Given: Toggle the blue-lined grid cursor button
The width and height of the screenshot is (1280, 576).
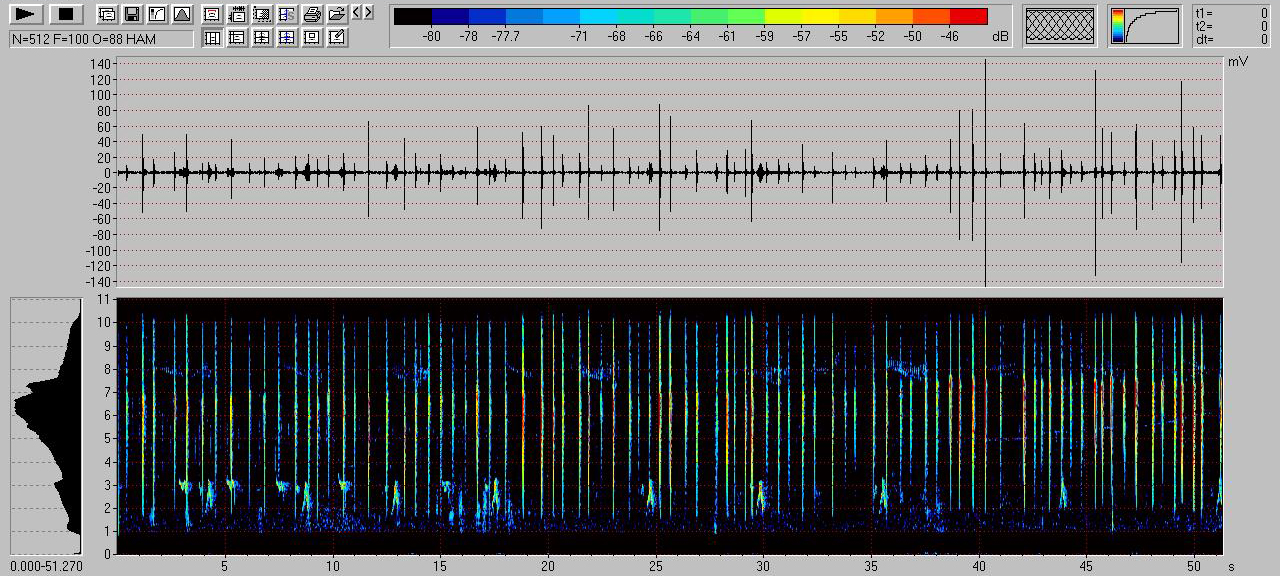Looking at the screenshot, I should pyautogui.click(x=287, y=38).
